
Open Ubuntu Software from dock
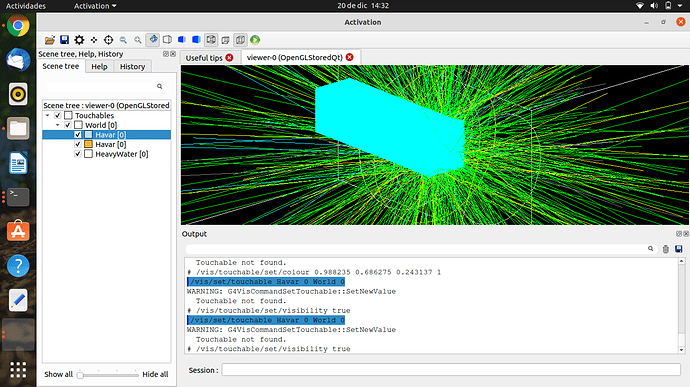coord(18,231)
